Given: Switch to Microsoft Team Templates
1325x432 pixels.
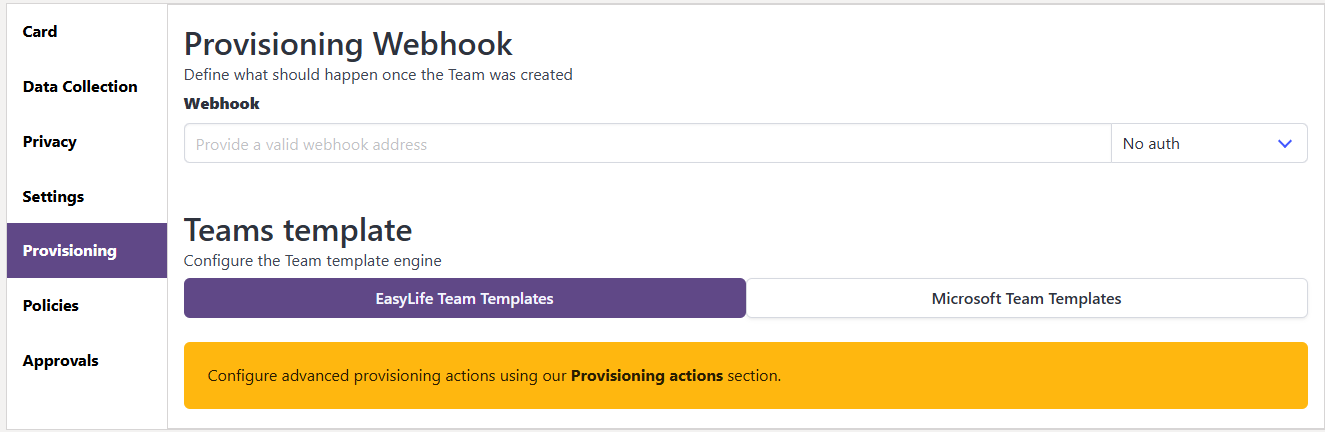Looking at the screenshot, I should [1026, 298].
